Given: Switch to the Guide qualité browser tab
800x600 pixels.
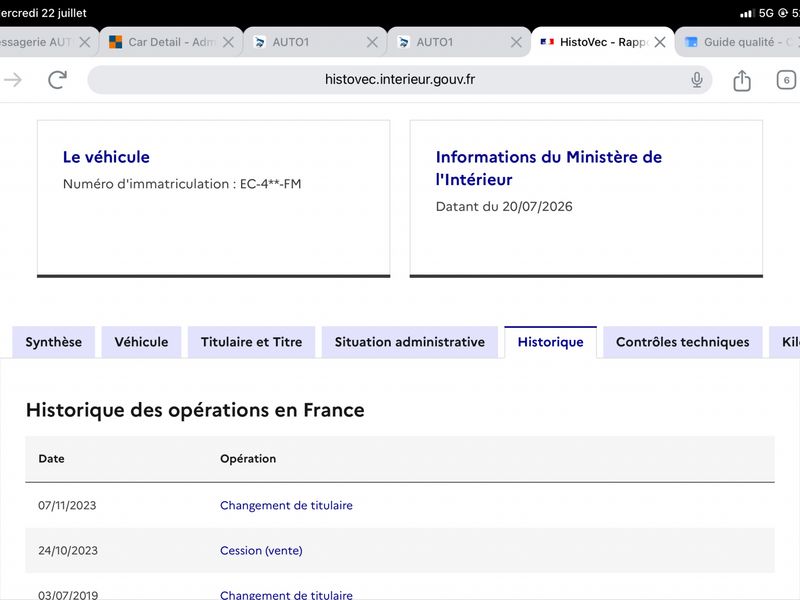Looking at the screenshot, I should click(740, 42).
